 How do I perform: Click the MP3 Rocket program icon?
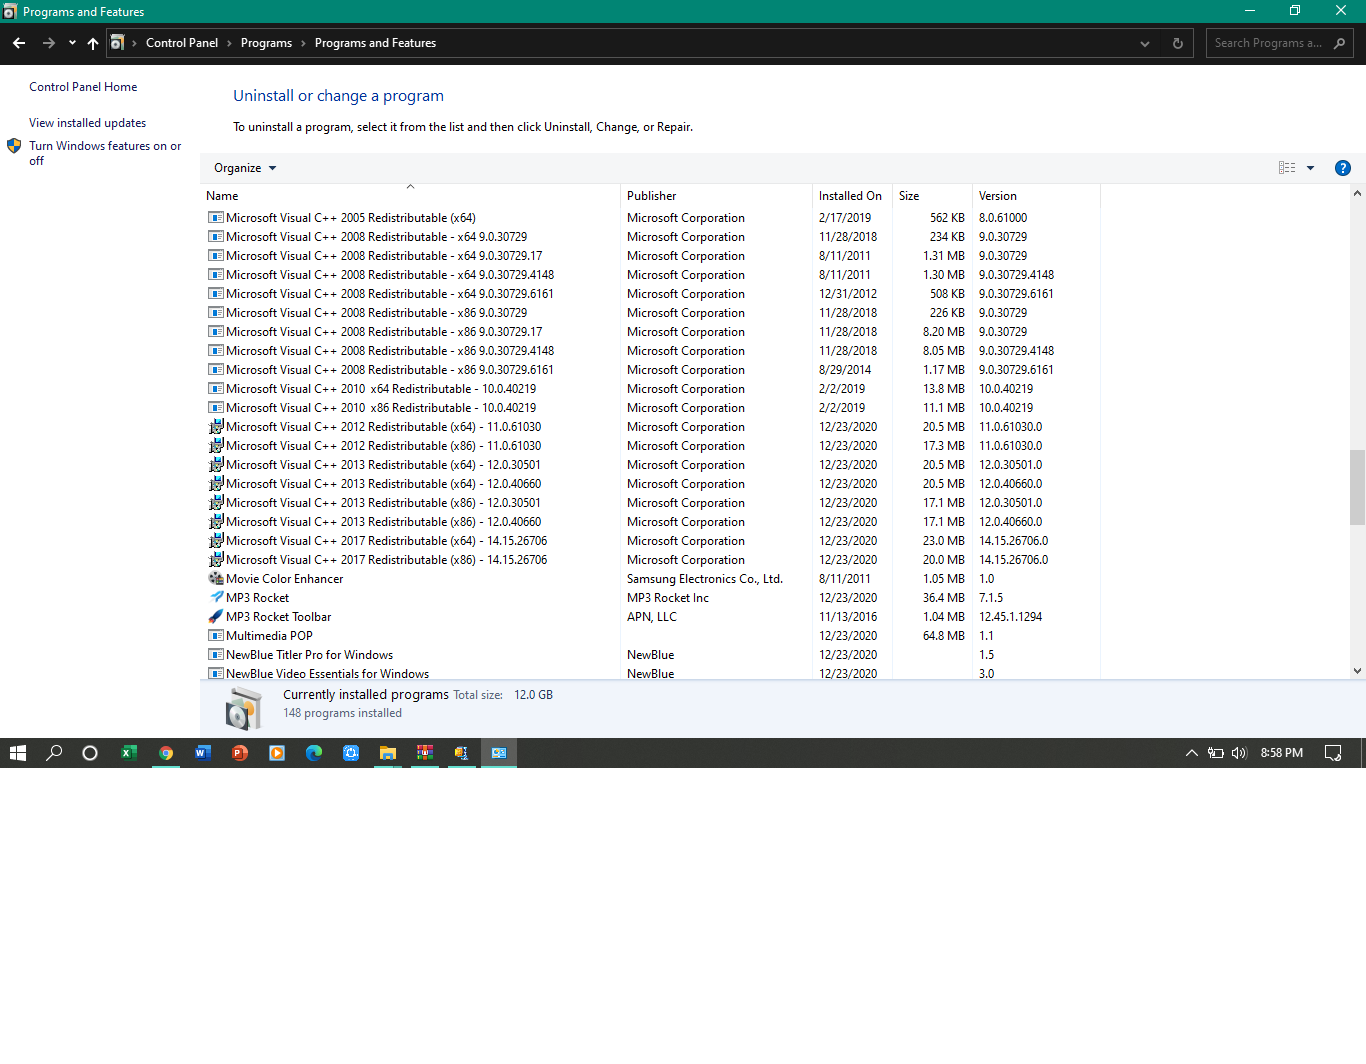pyautogui.click(x=215, y=597)
